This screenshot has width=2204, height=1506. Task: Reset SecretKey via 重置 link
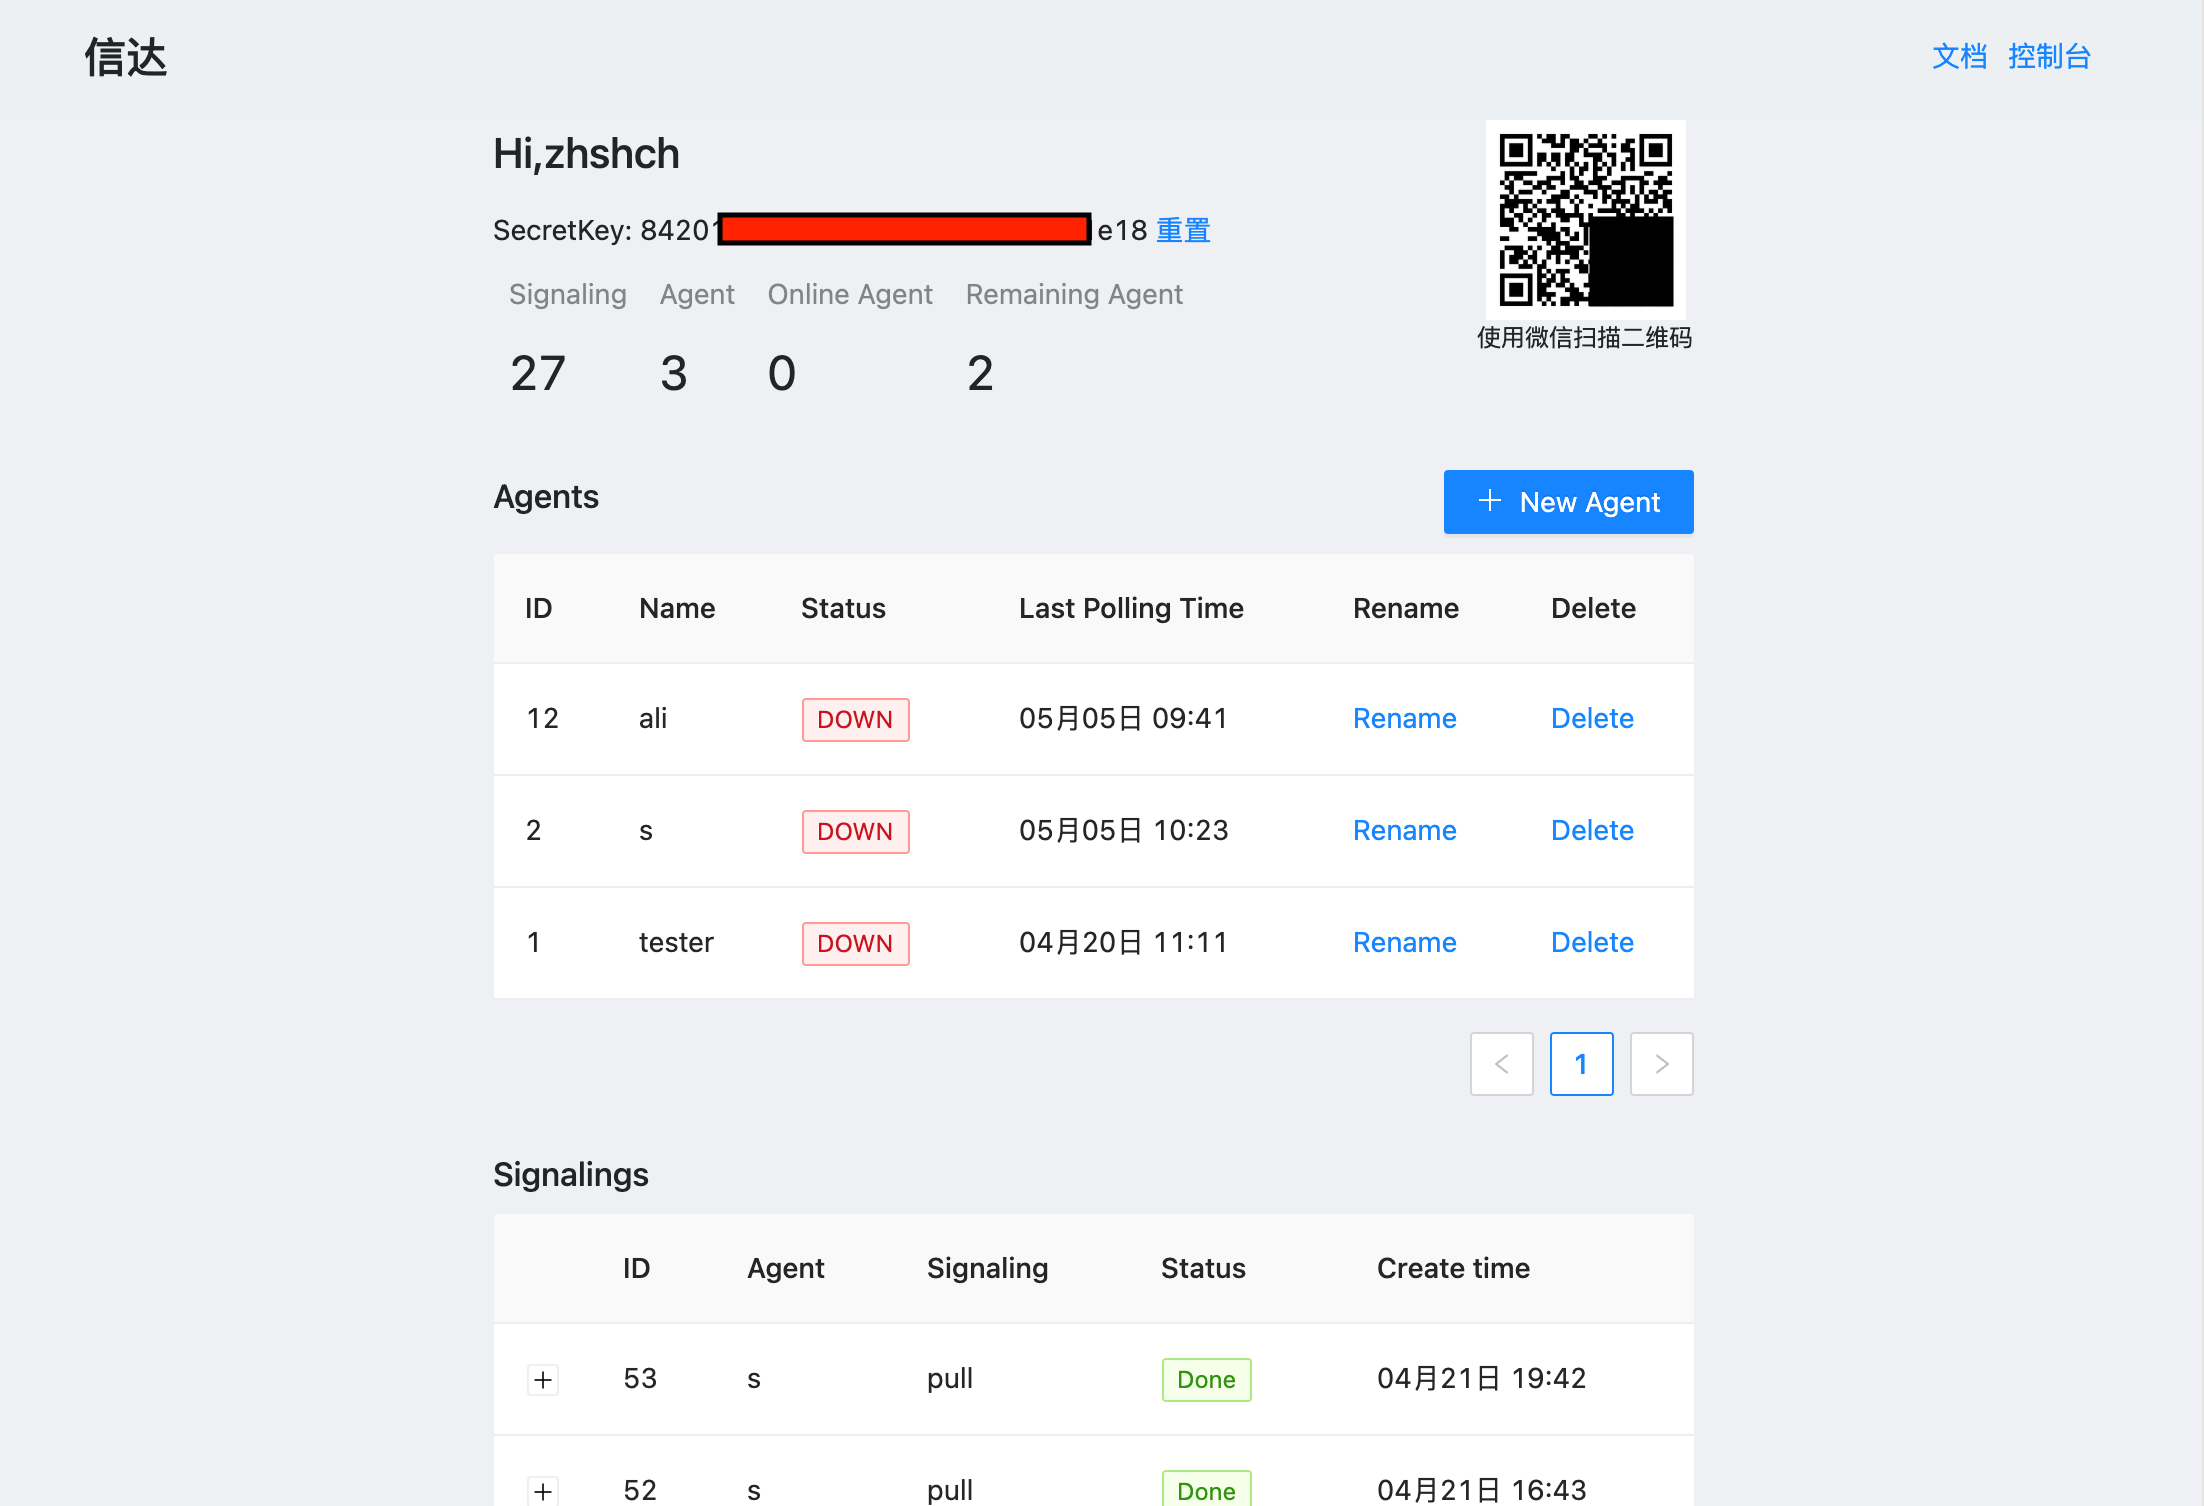coord(1183,231)
